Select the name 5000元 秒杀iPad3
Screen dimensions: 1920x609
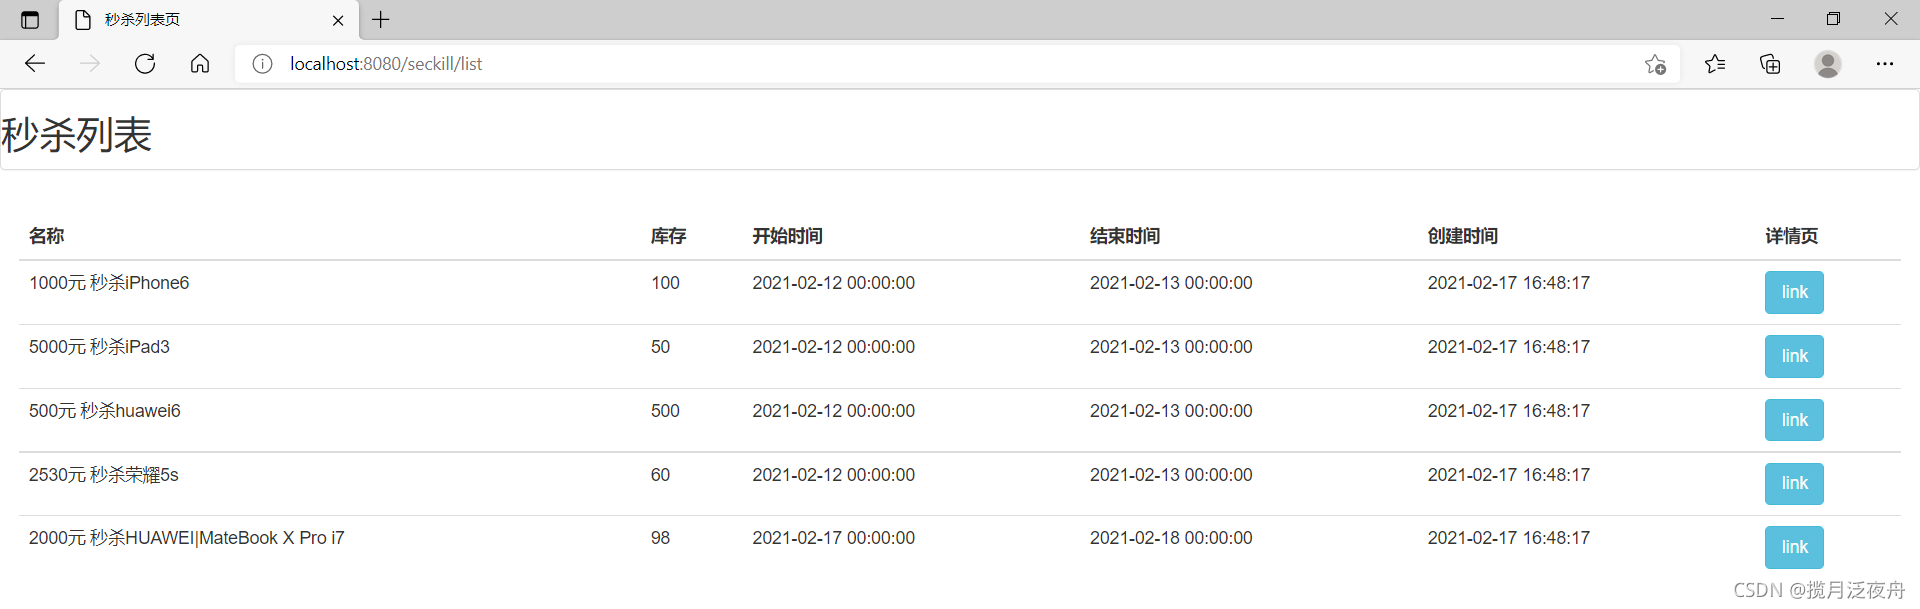[x=99, y=347]
